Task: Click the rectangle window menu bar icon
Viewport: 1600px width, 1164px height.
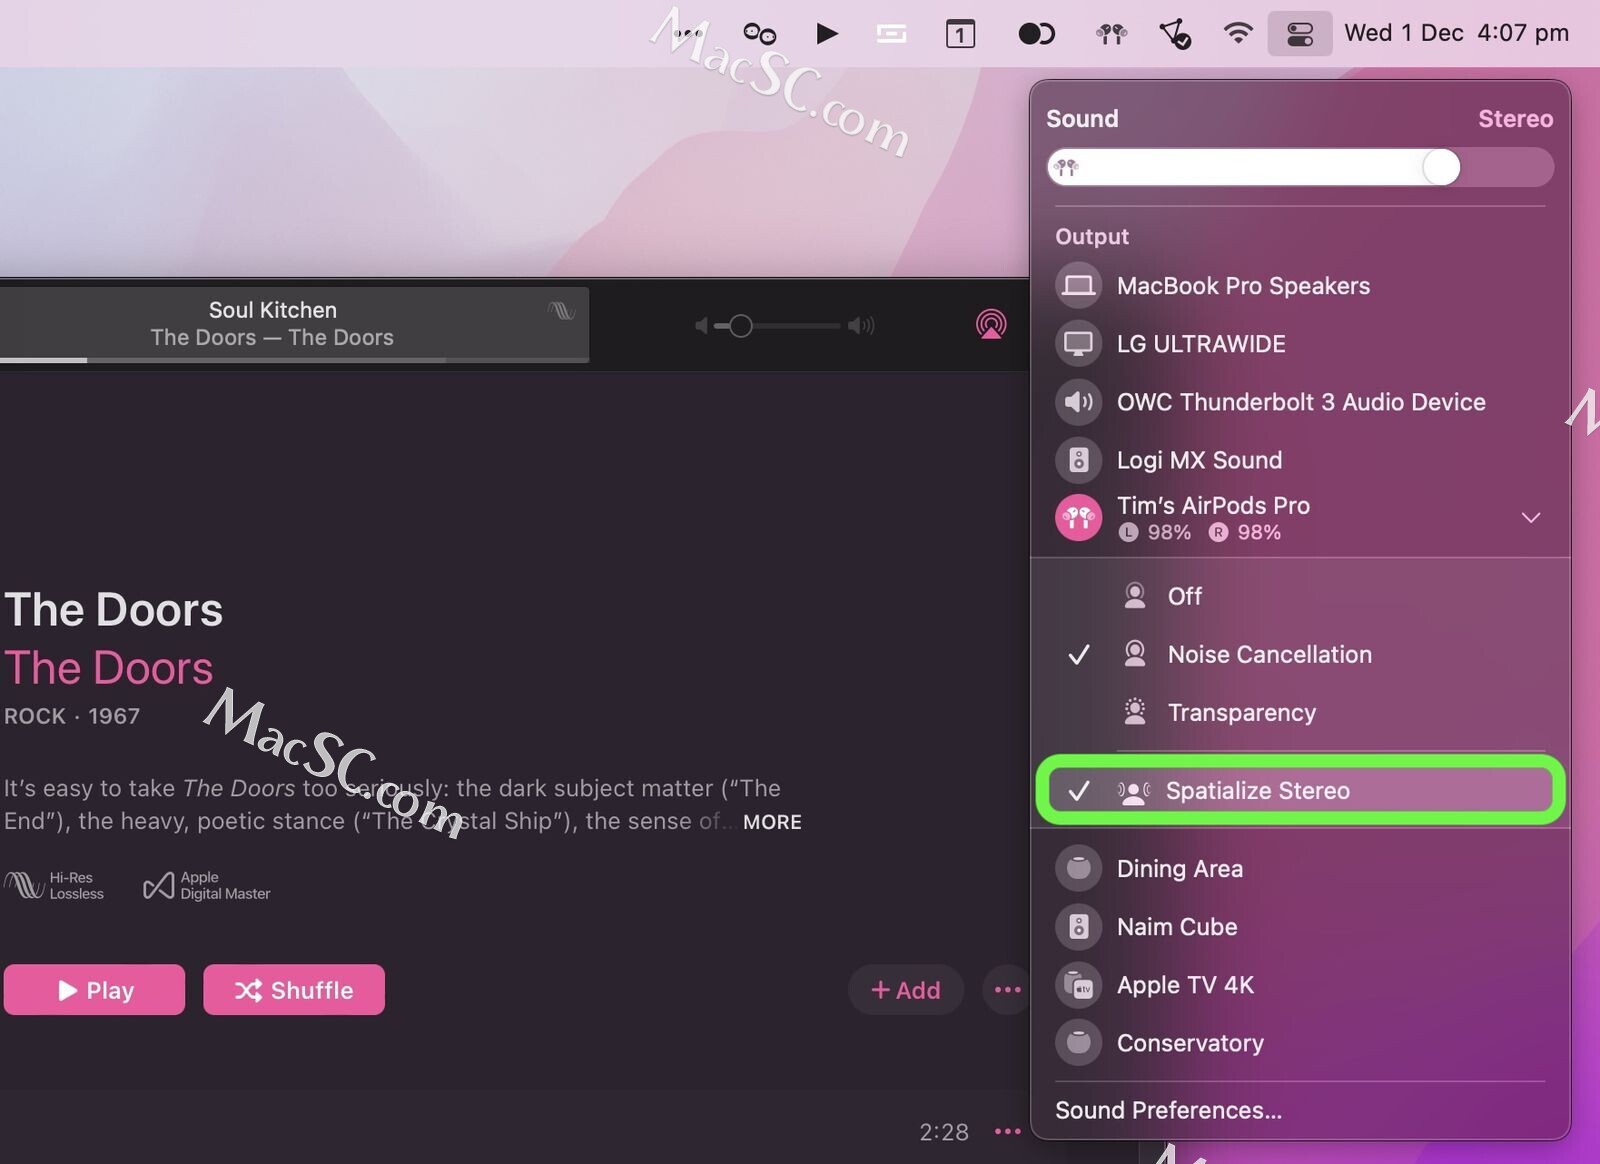Action: (x=891, y=34)
